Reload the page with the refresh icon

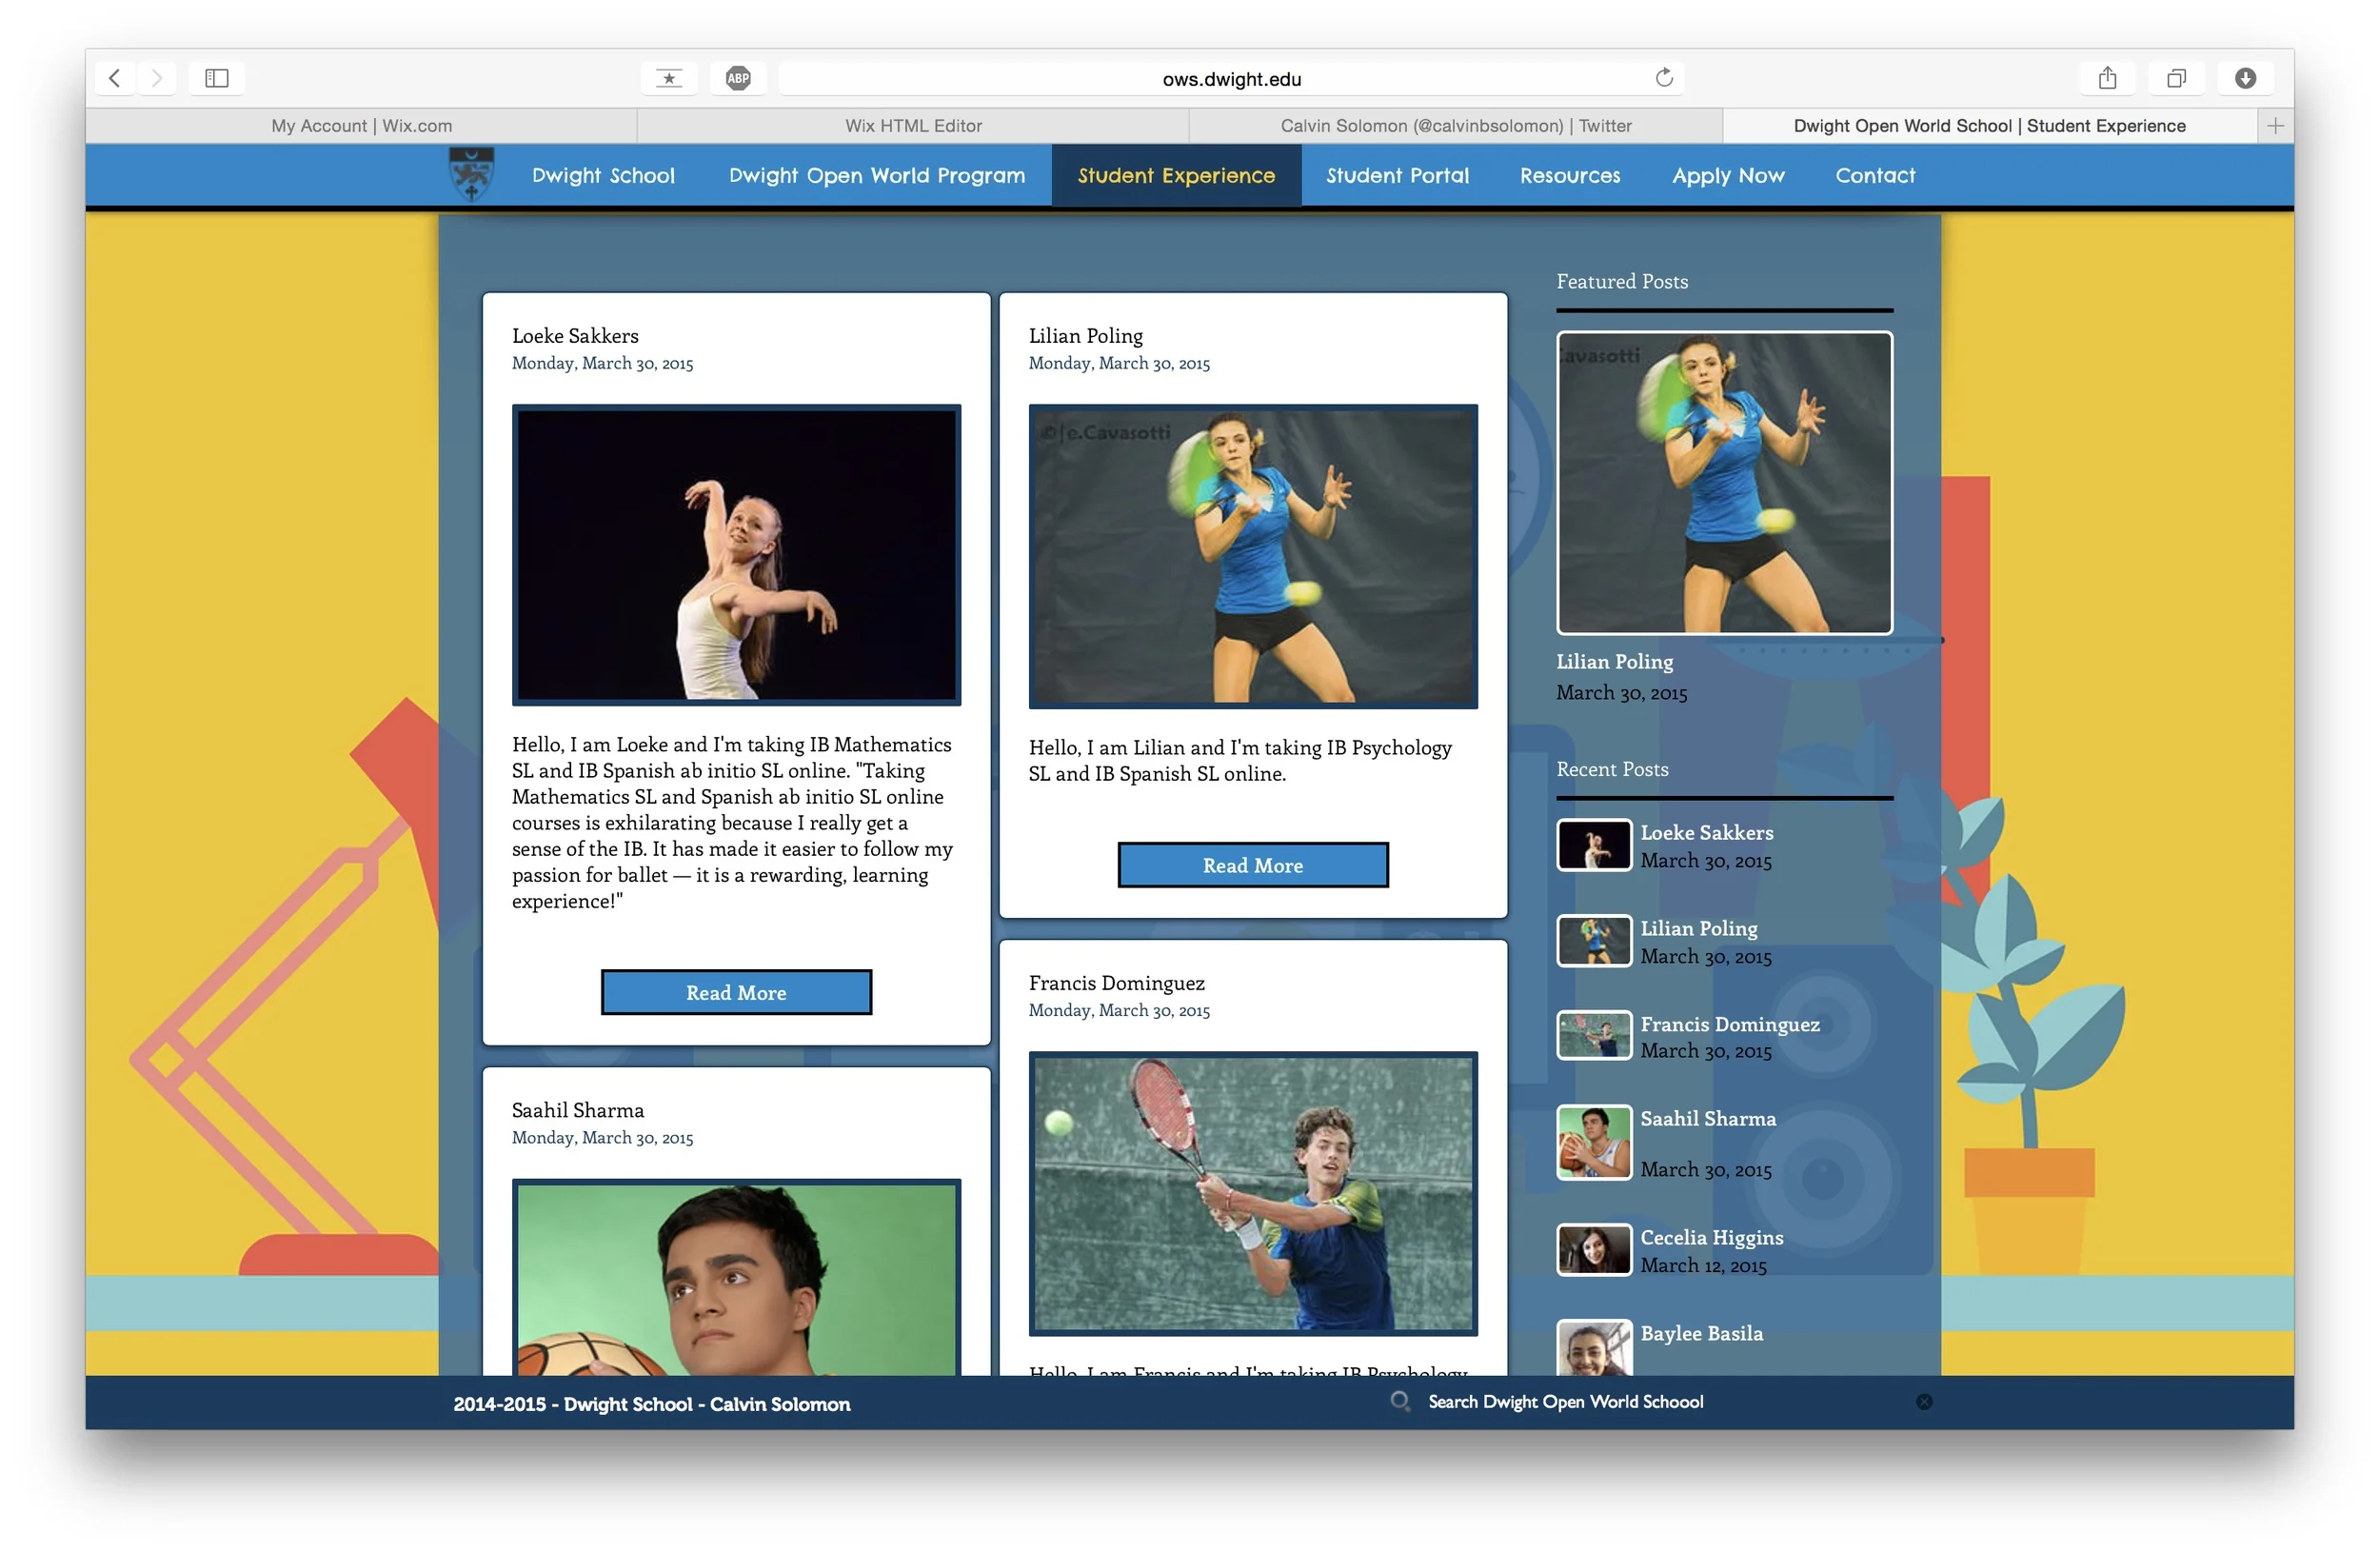pos(1664,78)
